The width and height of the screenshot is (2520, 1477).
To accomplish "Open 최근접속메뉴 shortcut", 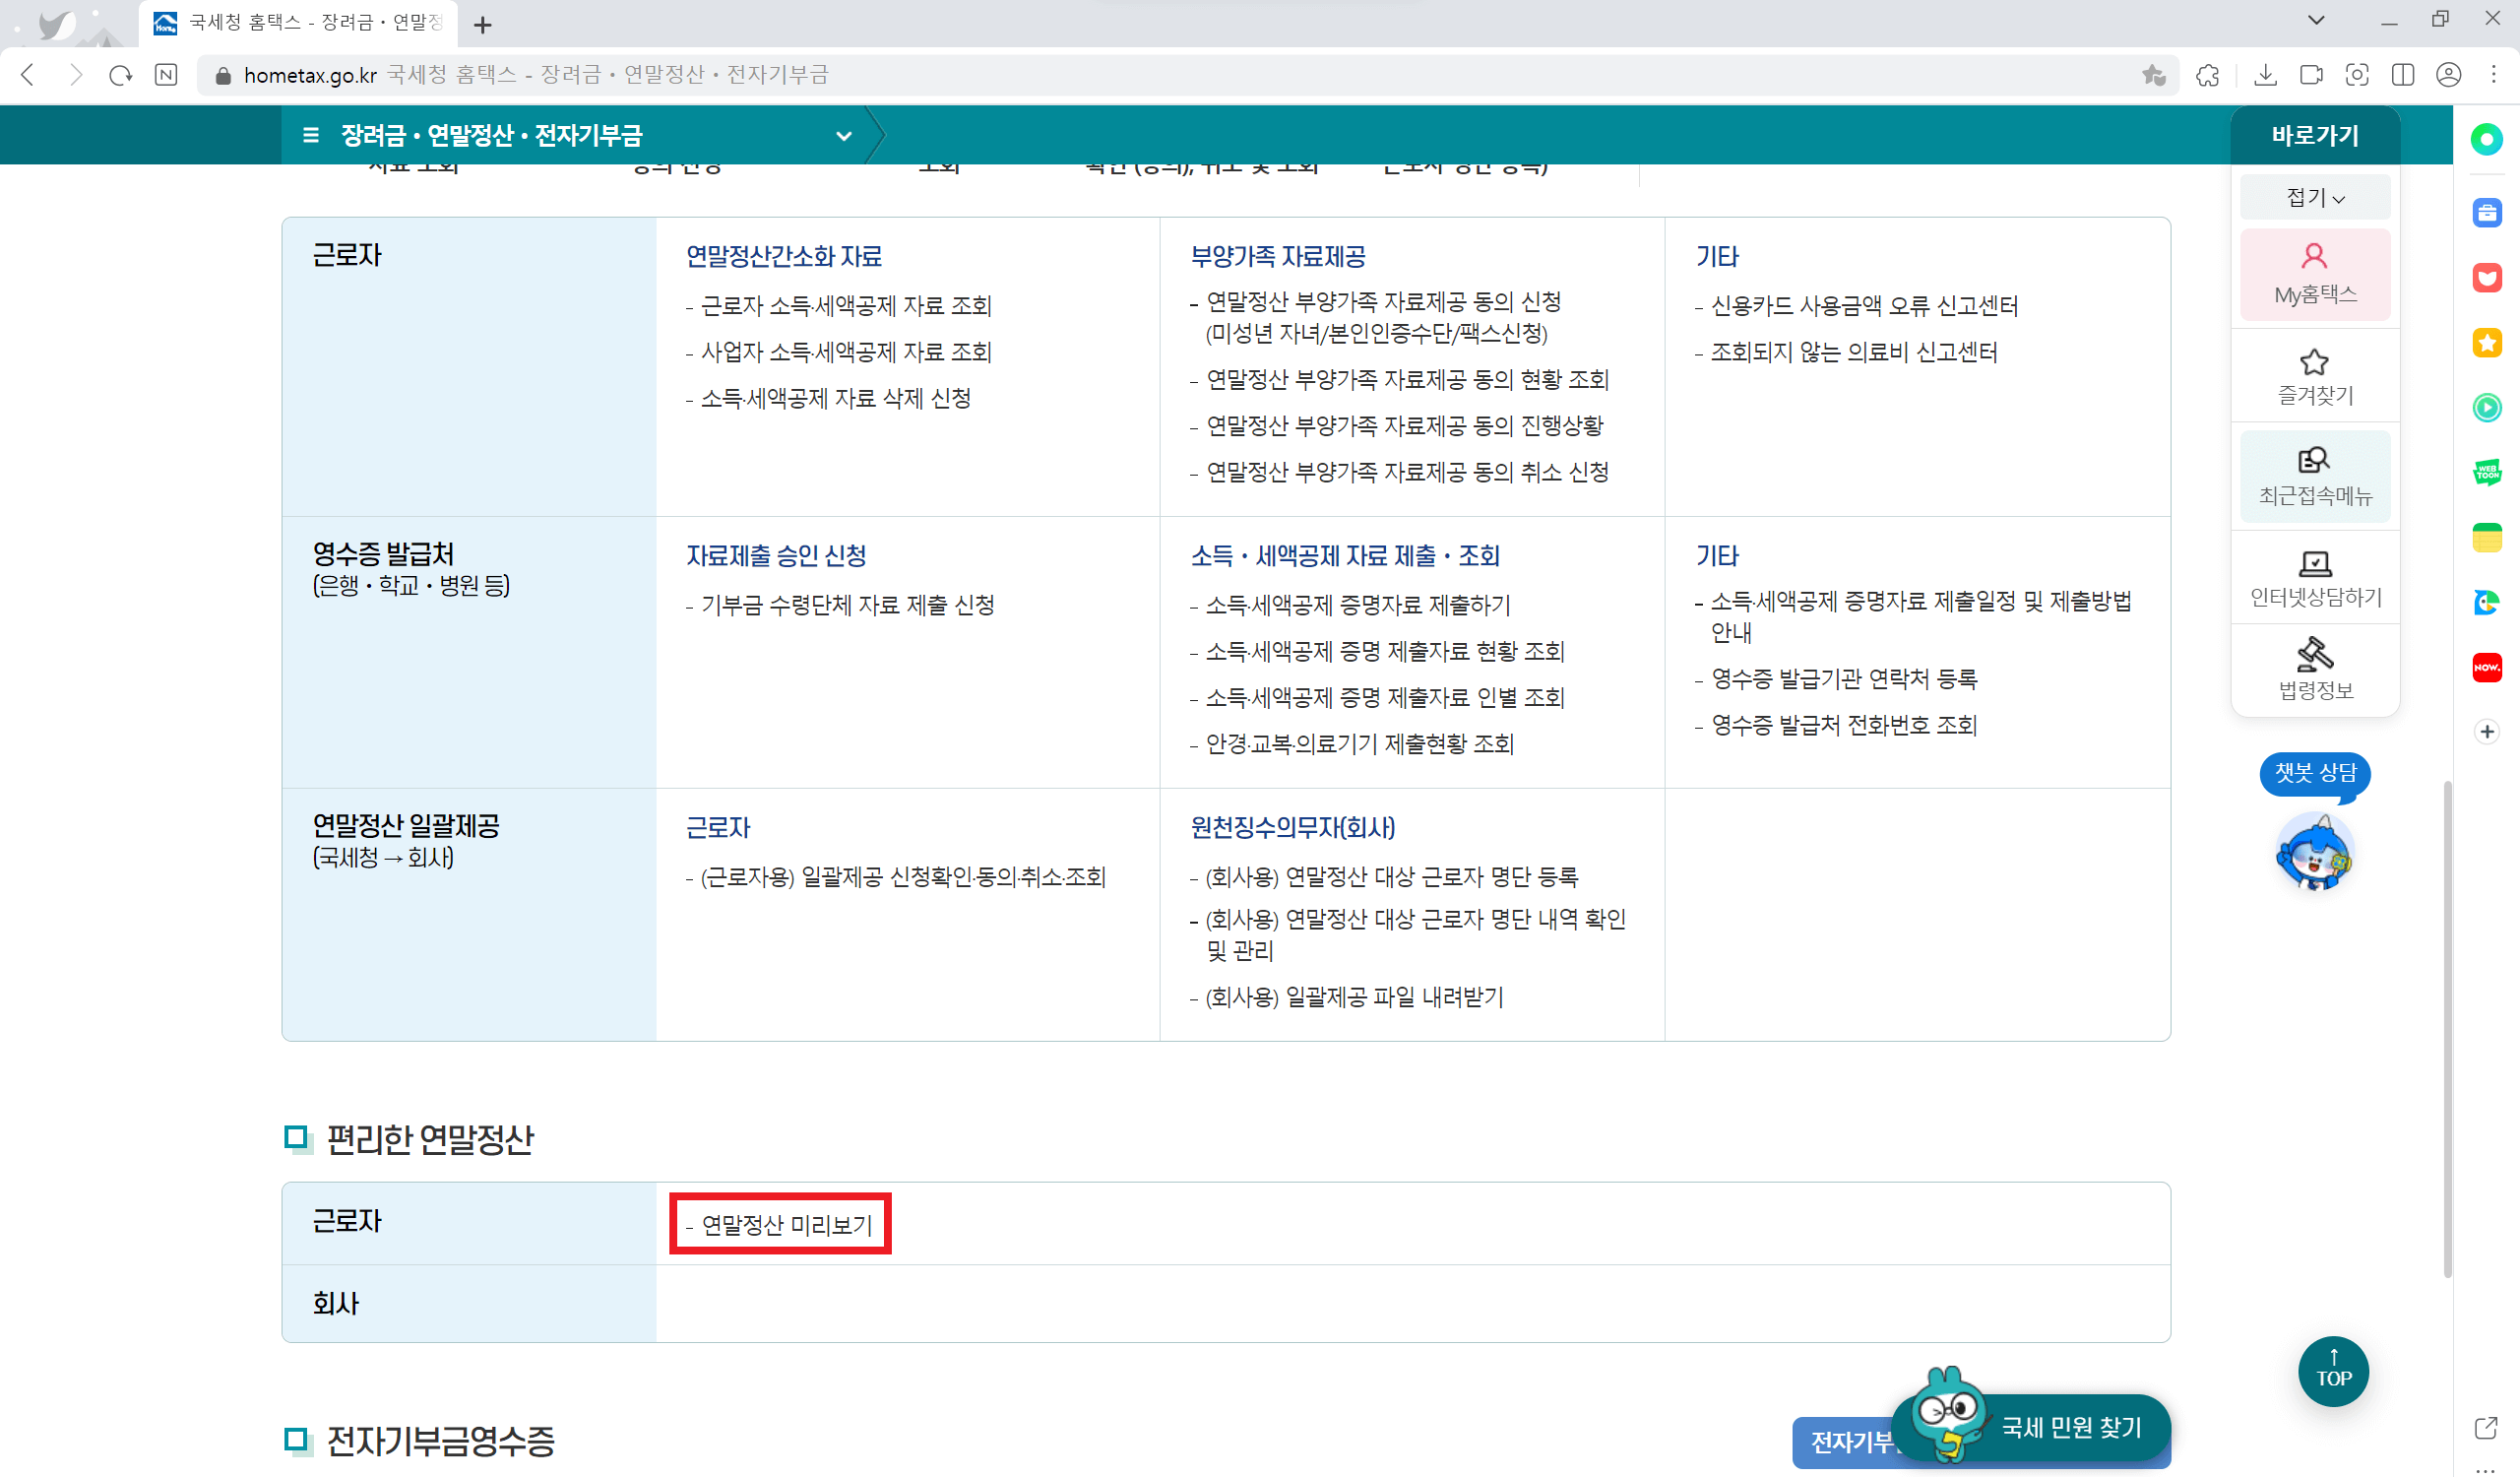I will [x=2314, y=477].
